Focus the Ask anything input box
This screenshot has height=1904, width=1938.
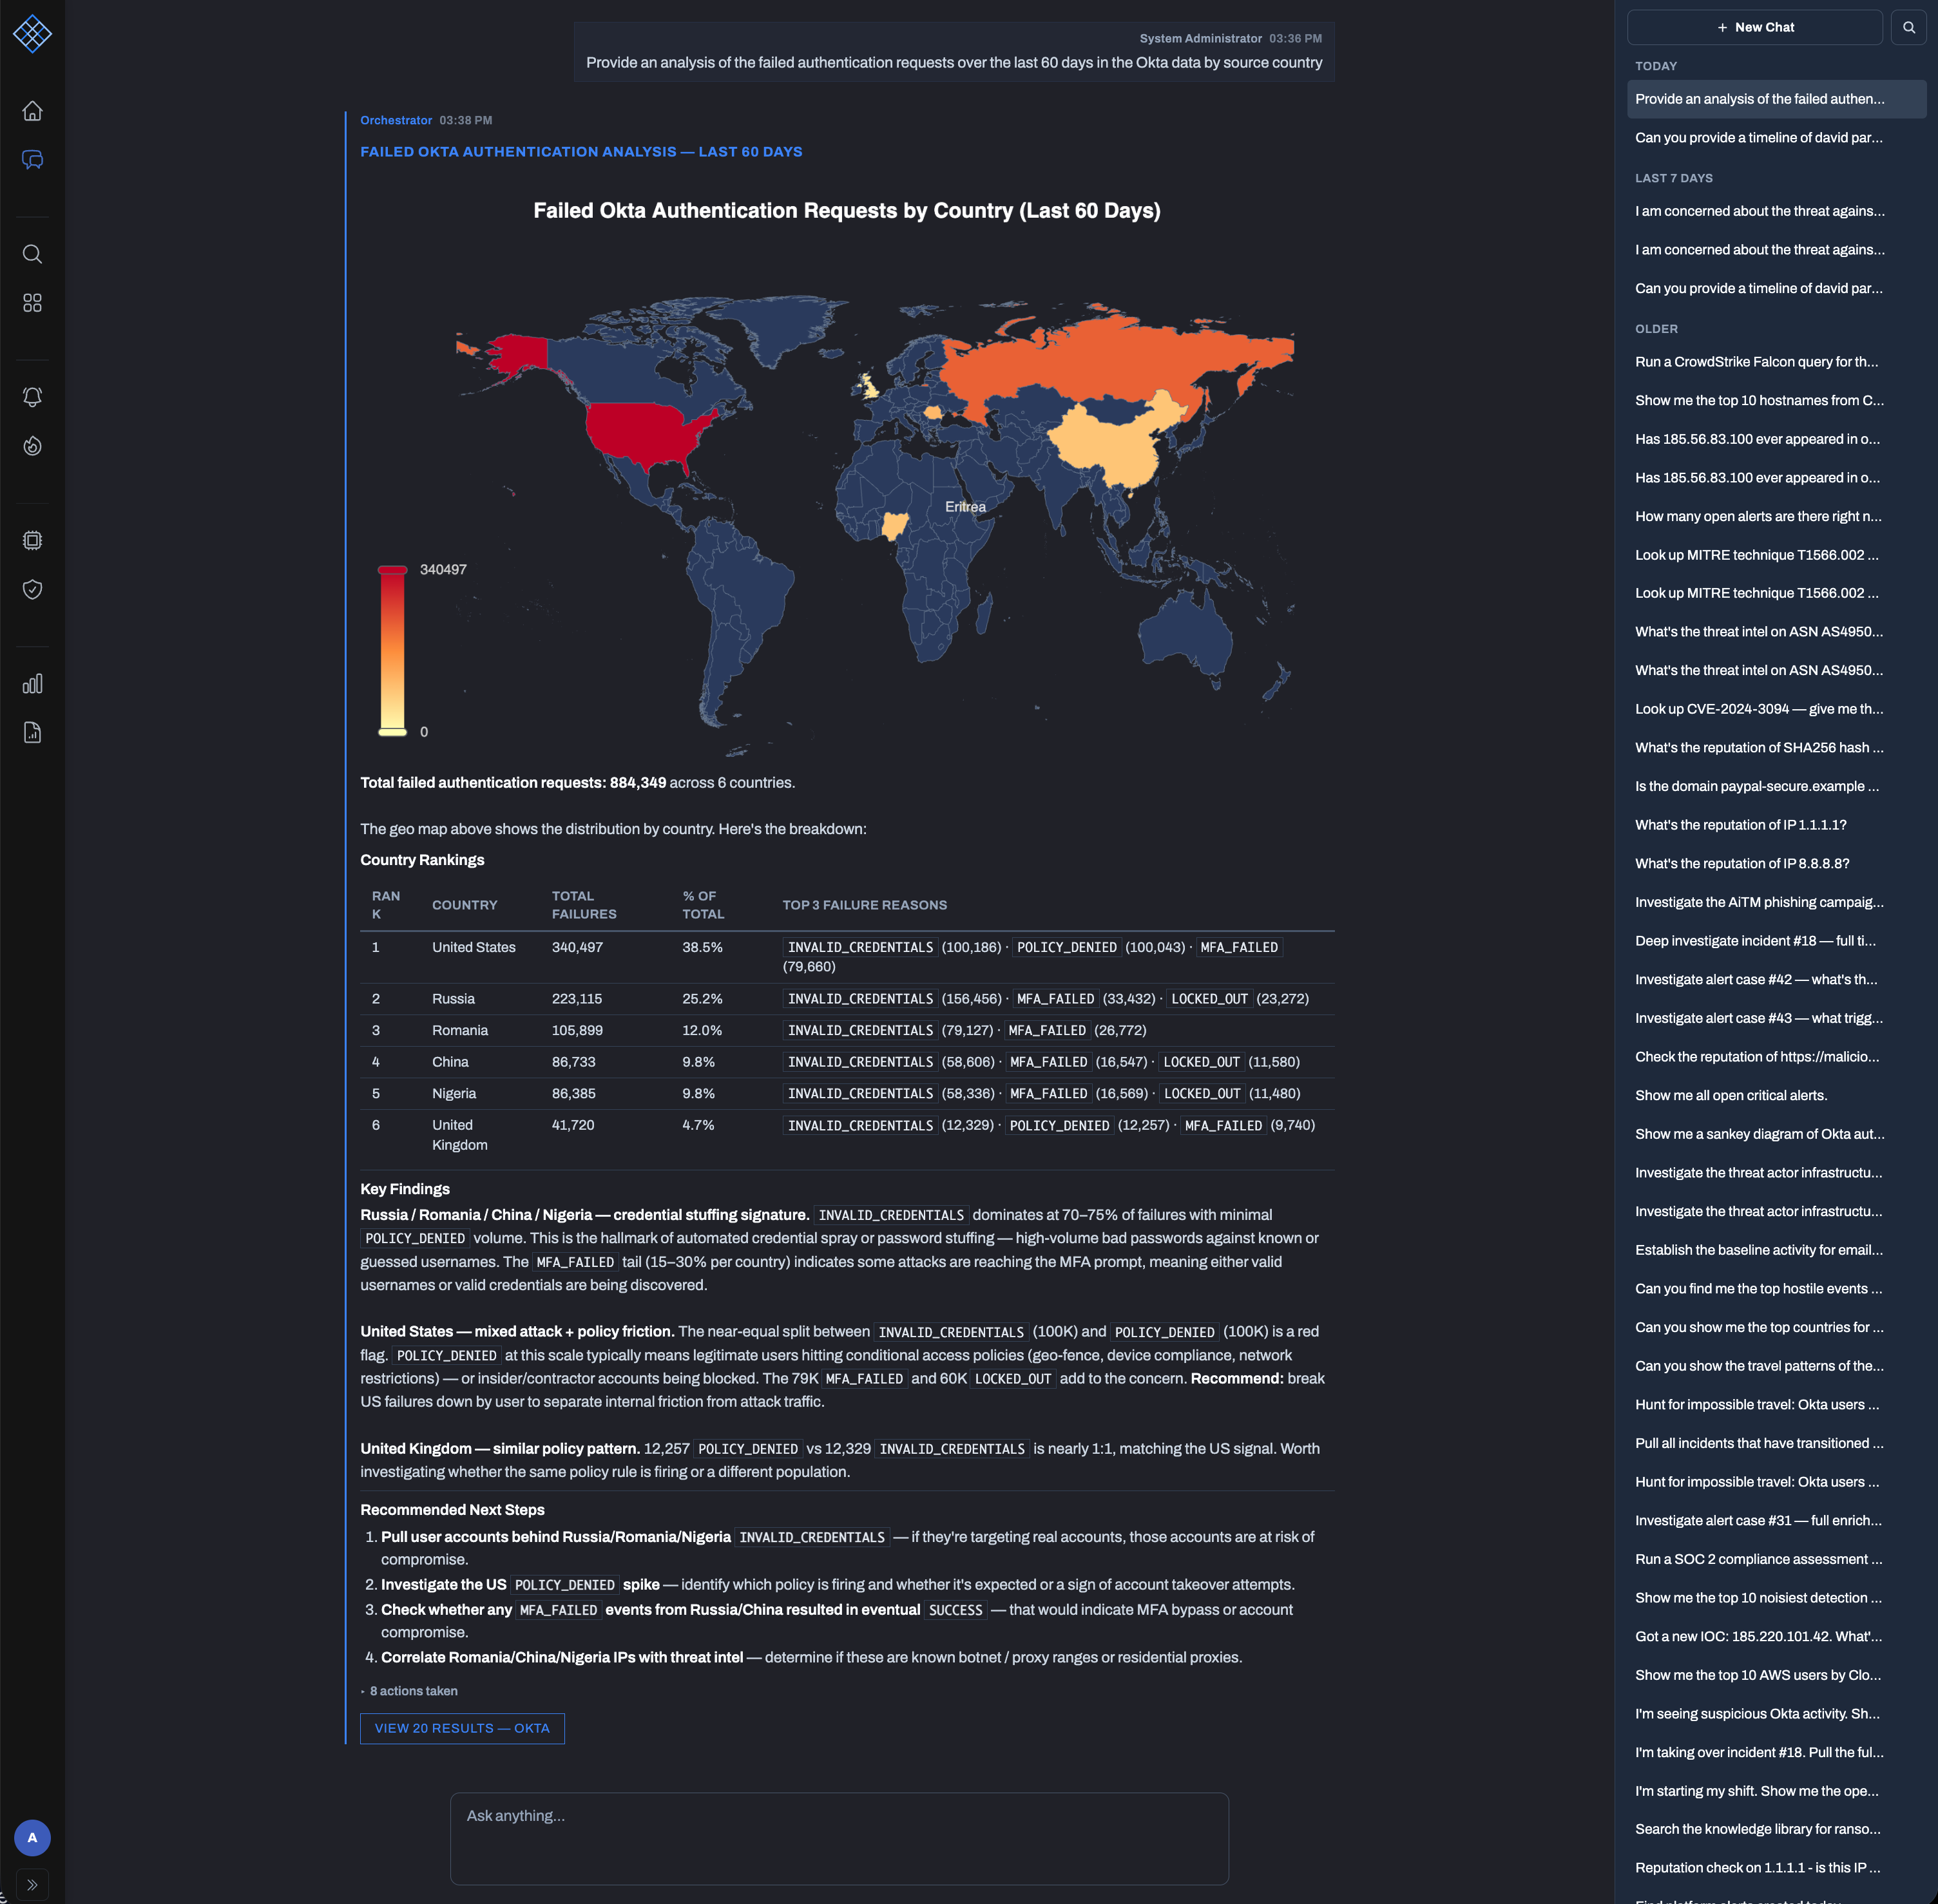[x=839, y=1838]
